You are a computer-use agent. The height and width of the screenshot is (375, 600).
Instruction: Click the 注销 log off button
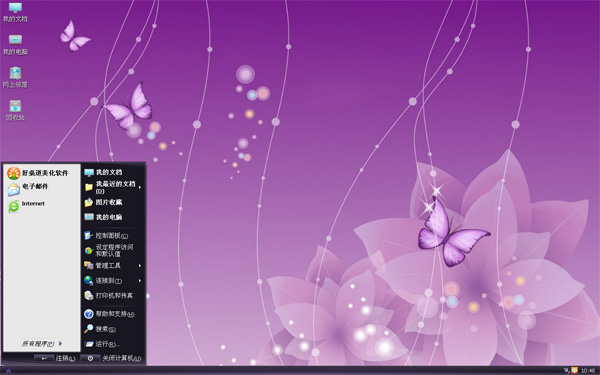coord(55,358)
